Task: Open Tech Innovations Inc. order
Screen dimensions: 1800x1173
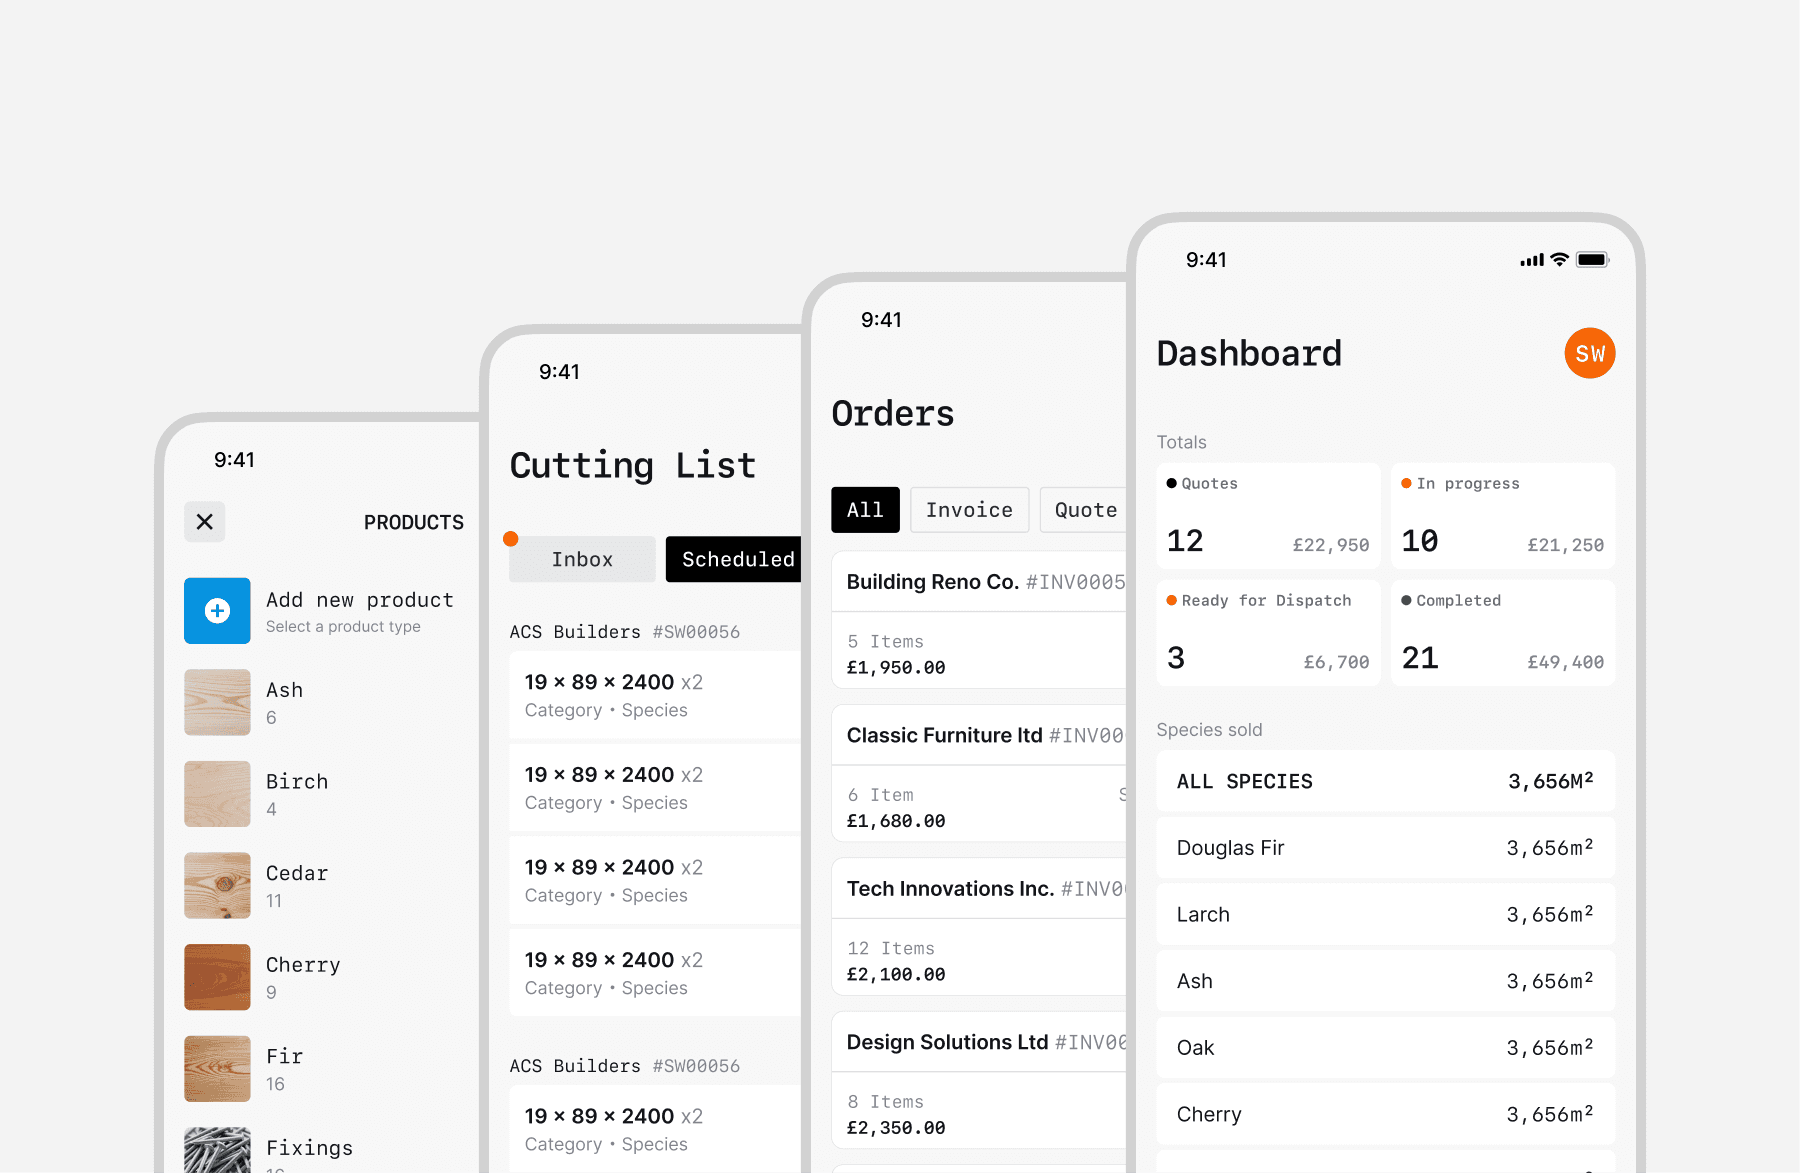Action: pos(980,927)
